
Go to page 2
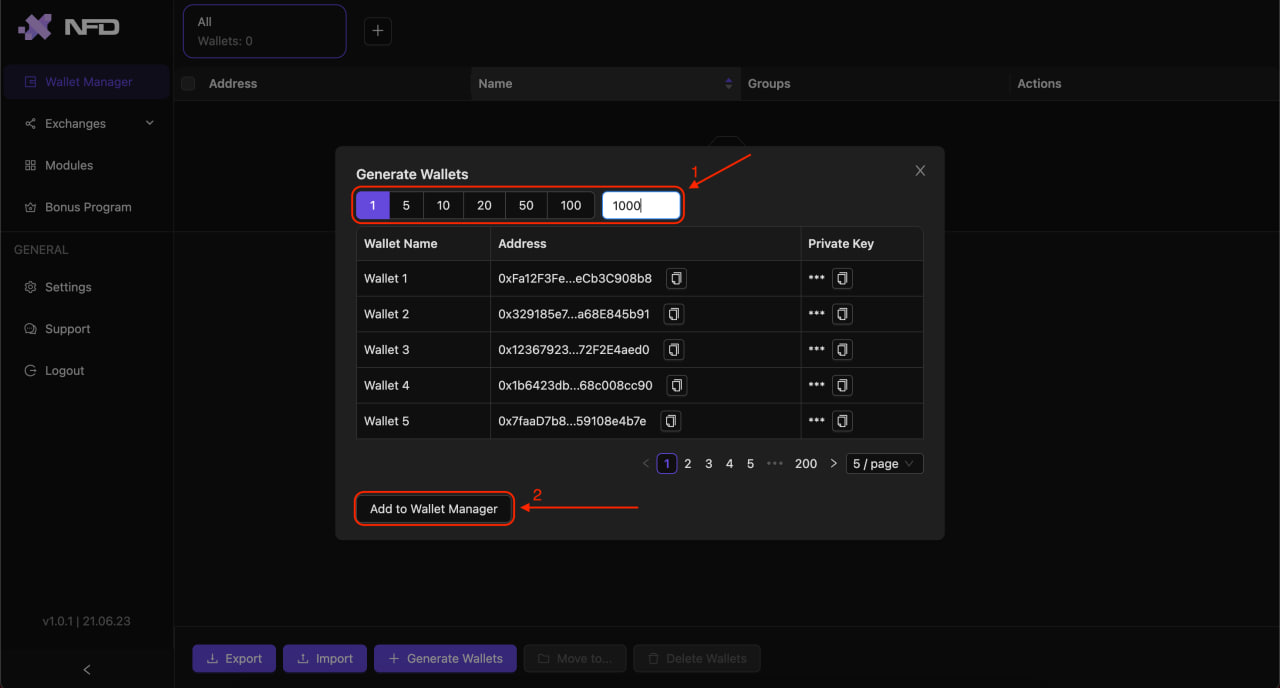click(688, 464)
